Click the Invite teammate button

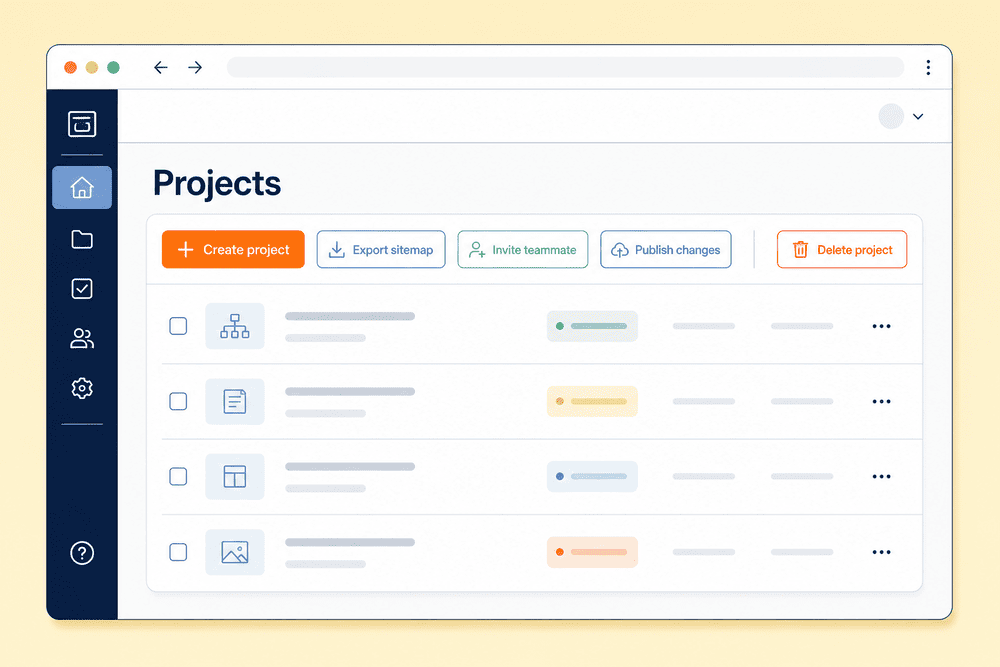(523, 249)
